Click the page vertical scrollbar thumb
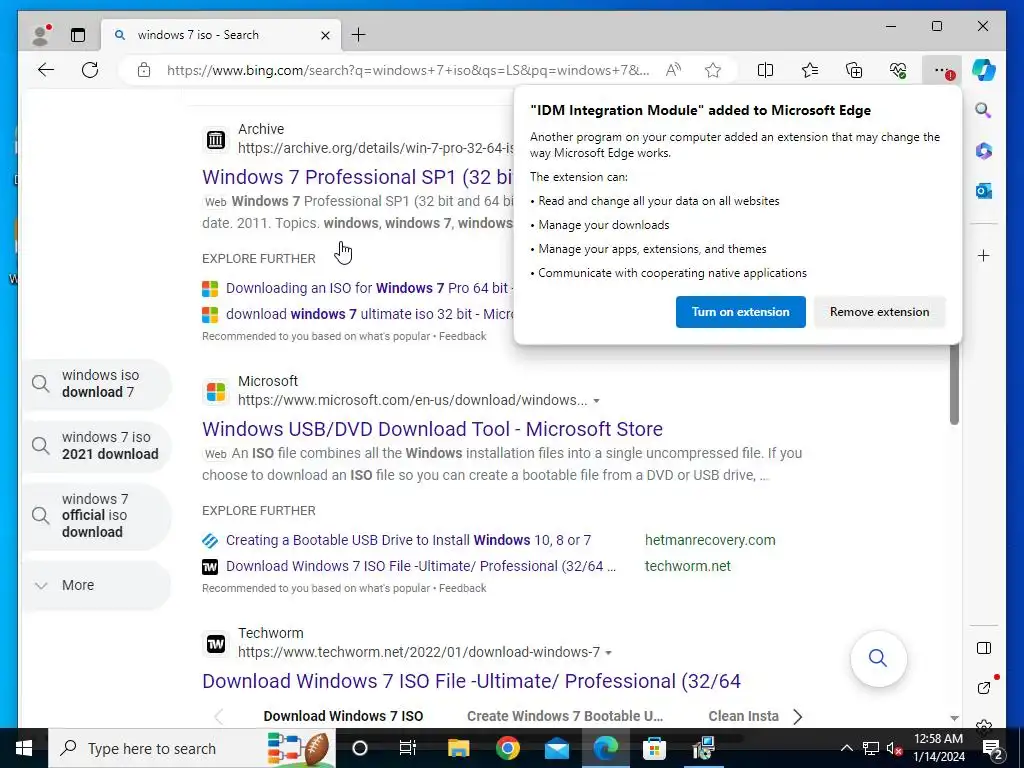This screenshot has height=768, width=1024. [954, 384]
